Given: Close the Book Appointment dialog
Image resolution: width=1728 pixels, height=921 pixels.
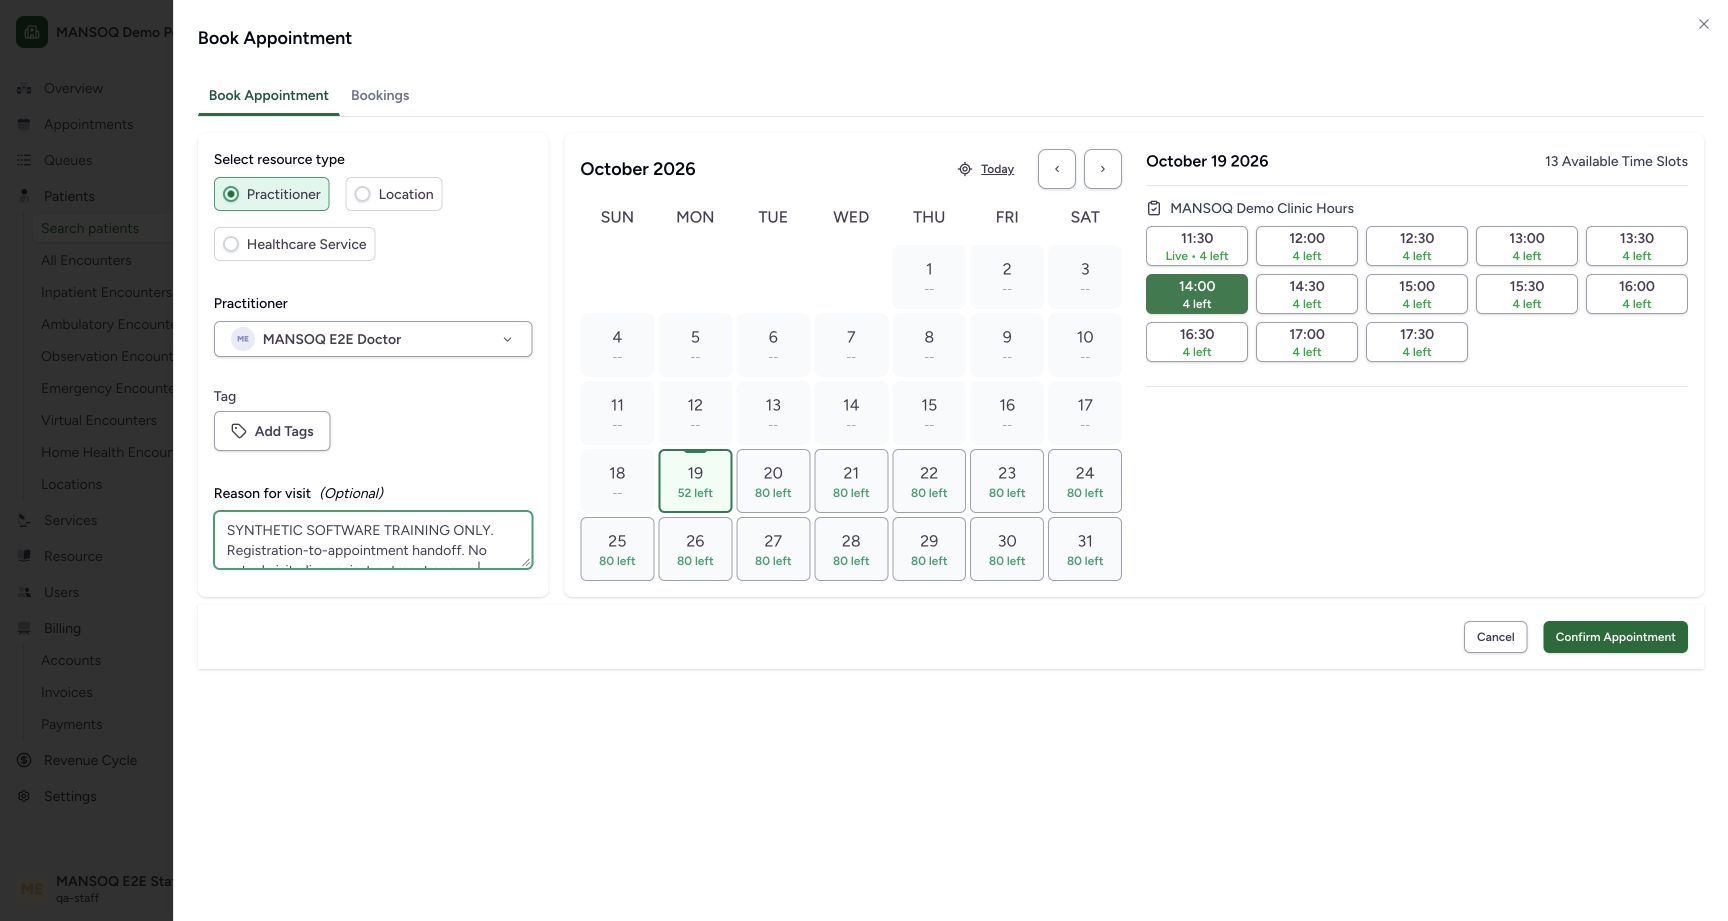Looking at the screenshot, I should (x=1703, y=24).
